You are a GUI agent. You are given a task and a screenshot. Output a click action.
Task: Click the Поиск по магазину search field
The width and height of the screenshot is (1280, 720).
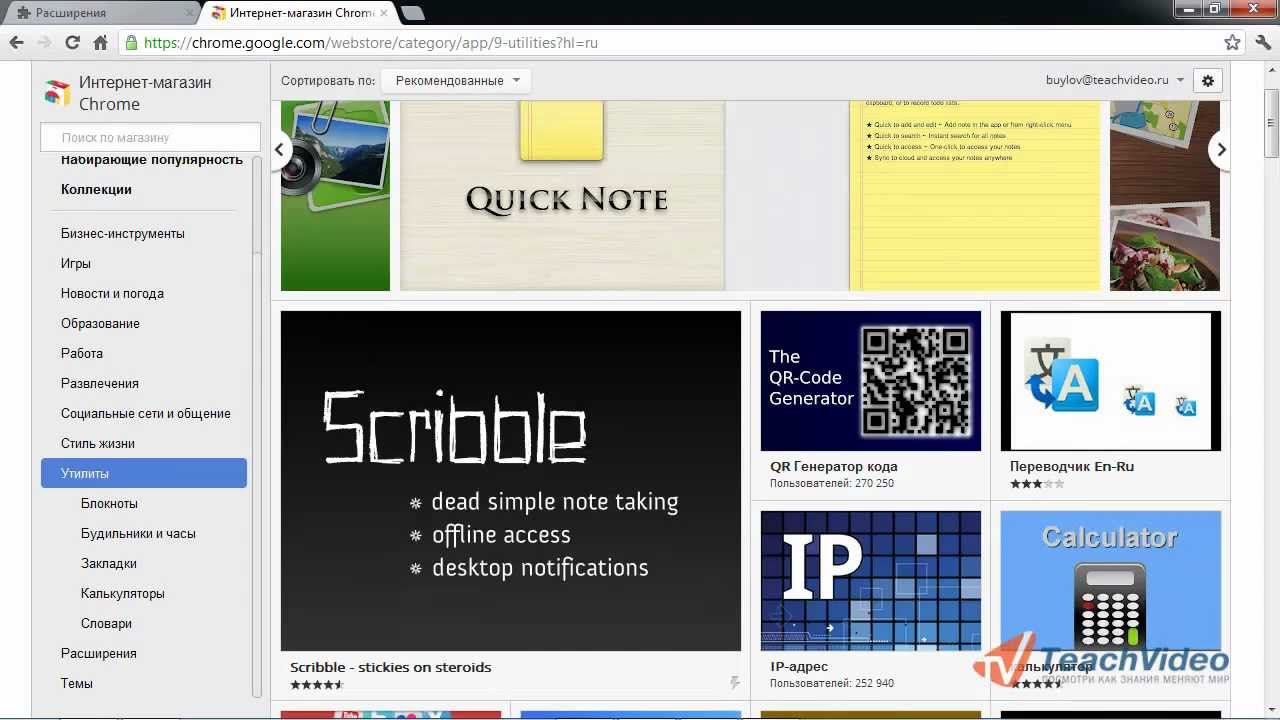[x=150, y=137]
